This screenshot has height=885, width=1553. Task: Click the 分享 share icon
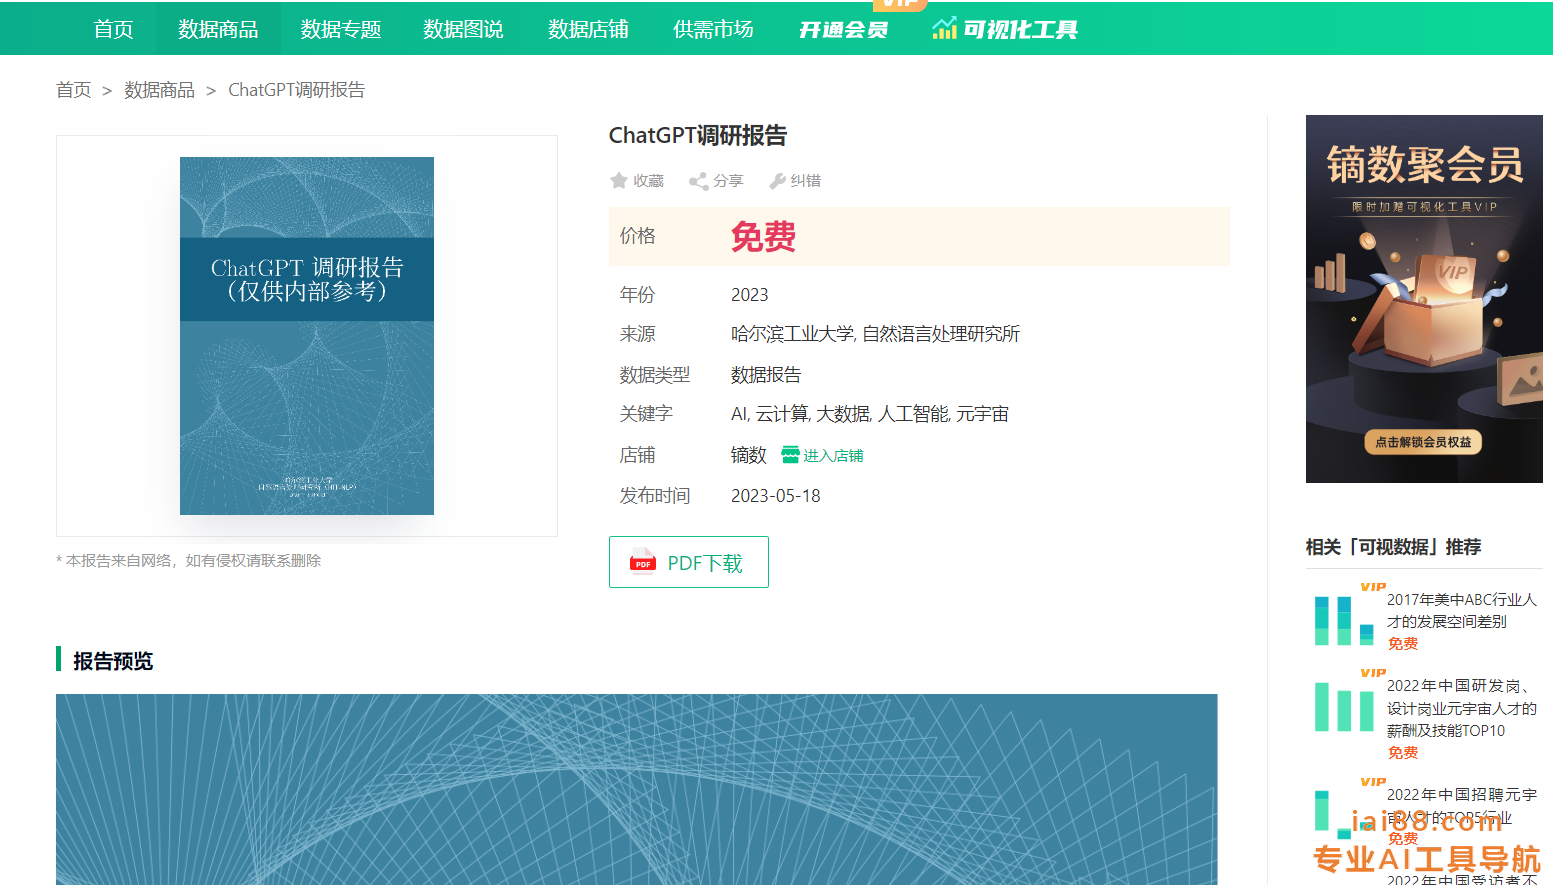[698, 181]
